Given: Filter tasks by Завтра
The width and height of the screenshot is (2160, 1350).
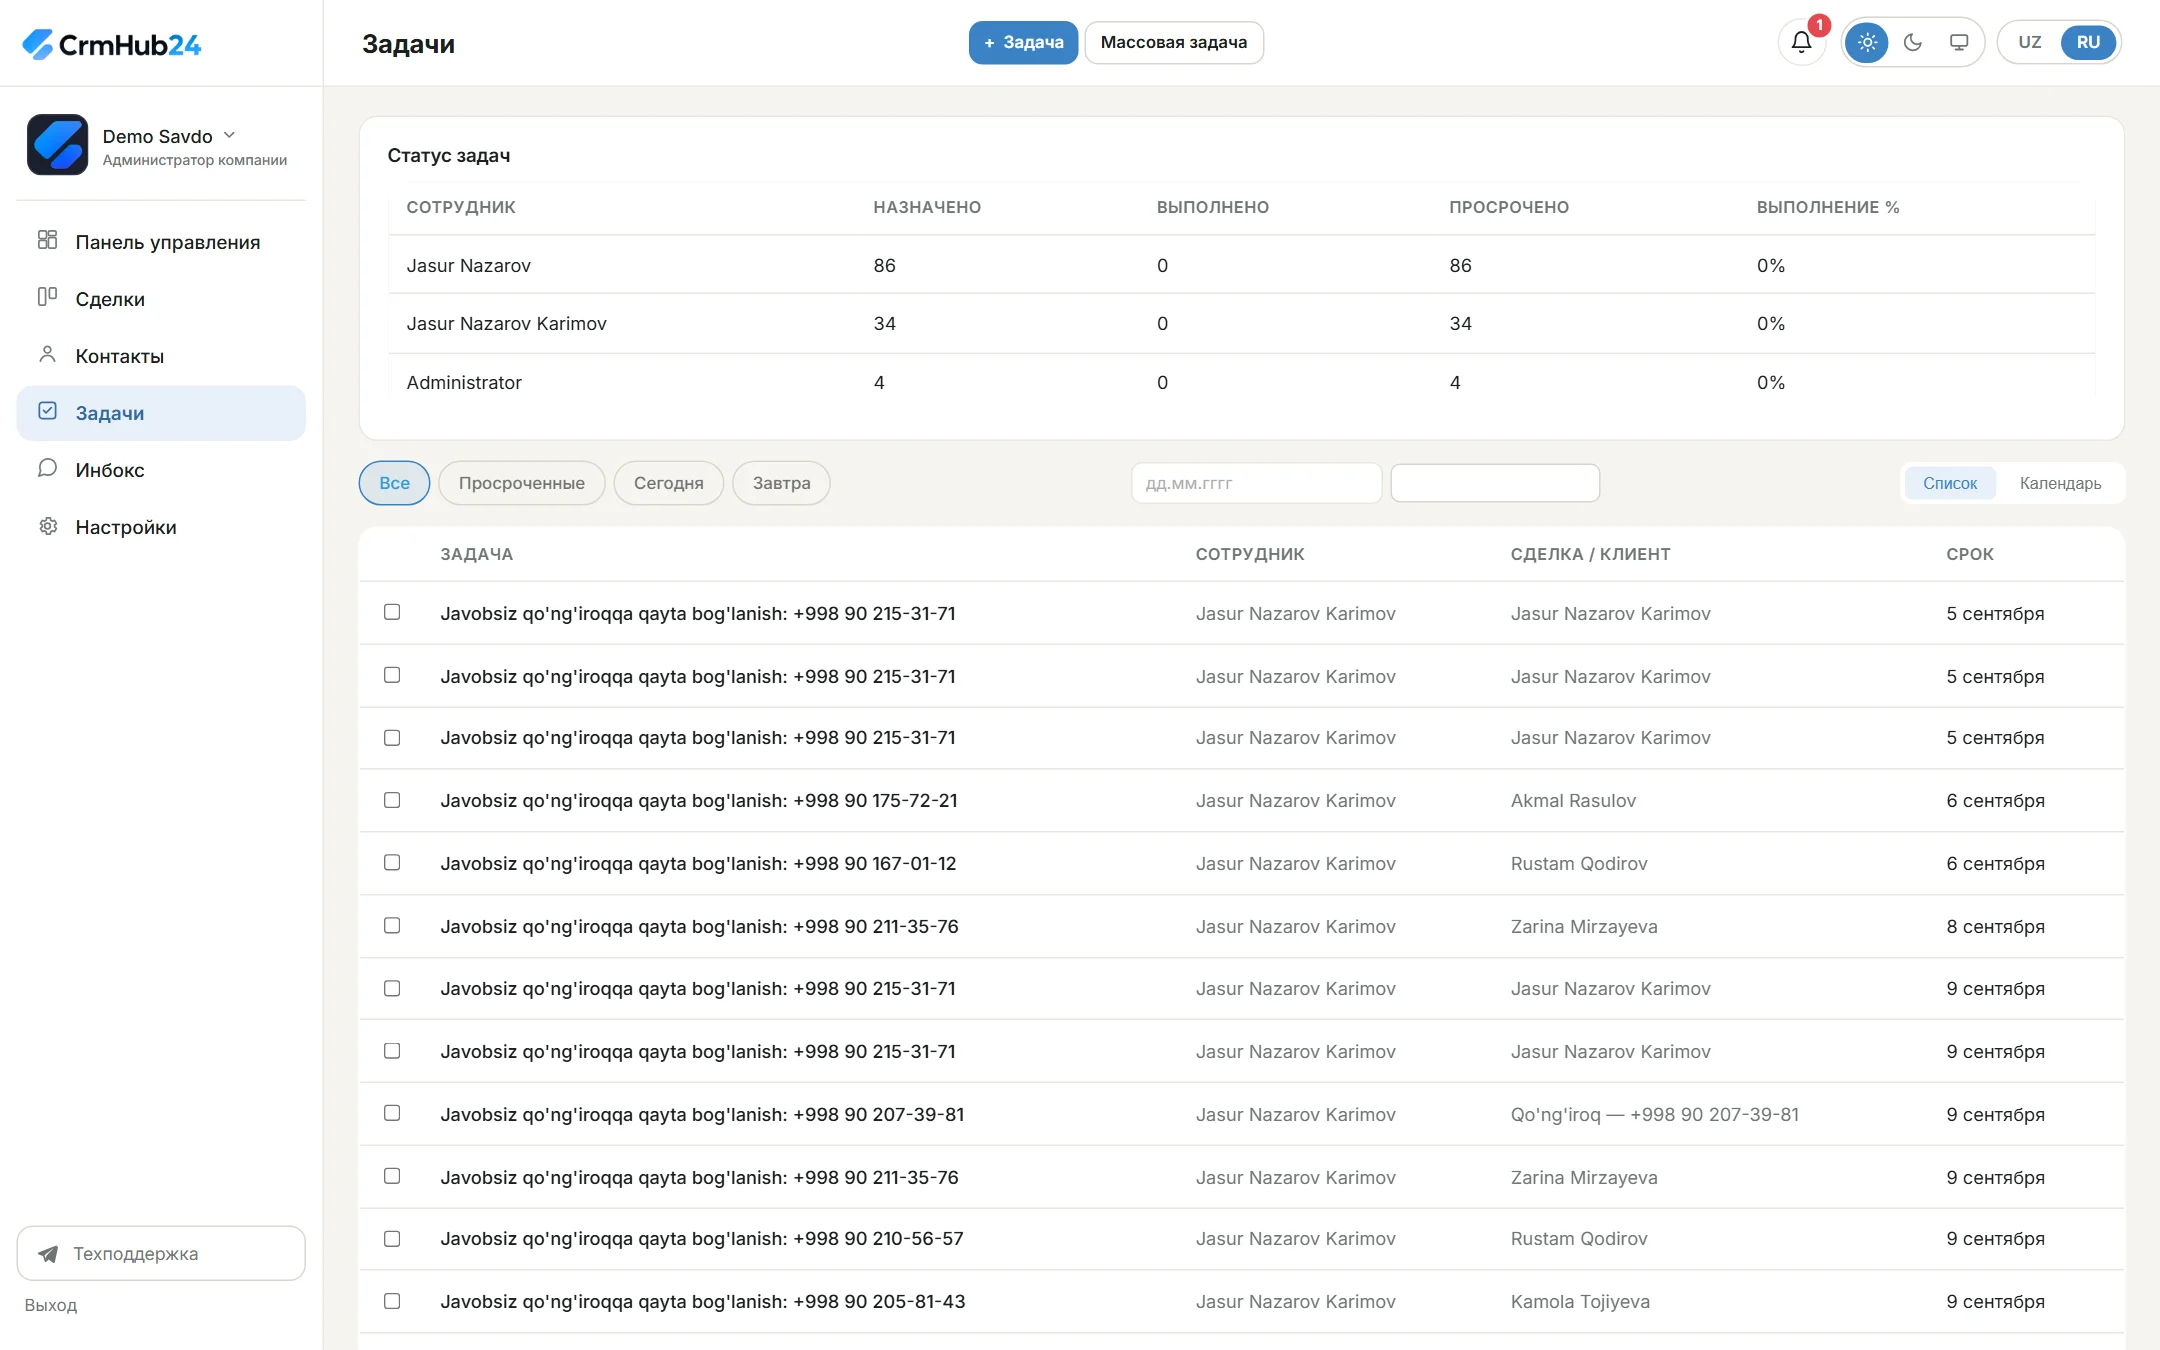Looking at the screenshot, I should coord(781,483).
